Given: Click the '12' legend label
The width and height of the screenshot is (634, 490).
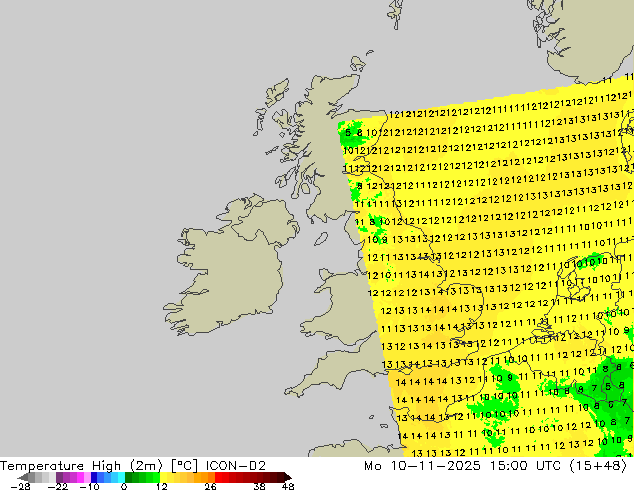Looking at the screenshot, I should 162,486.
